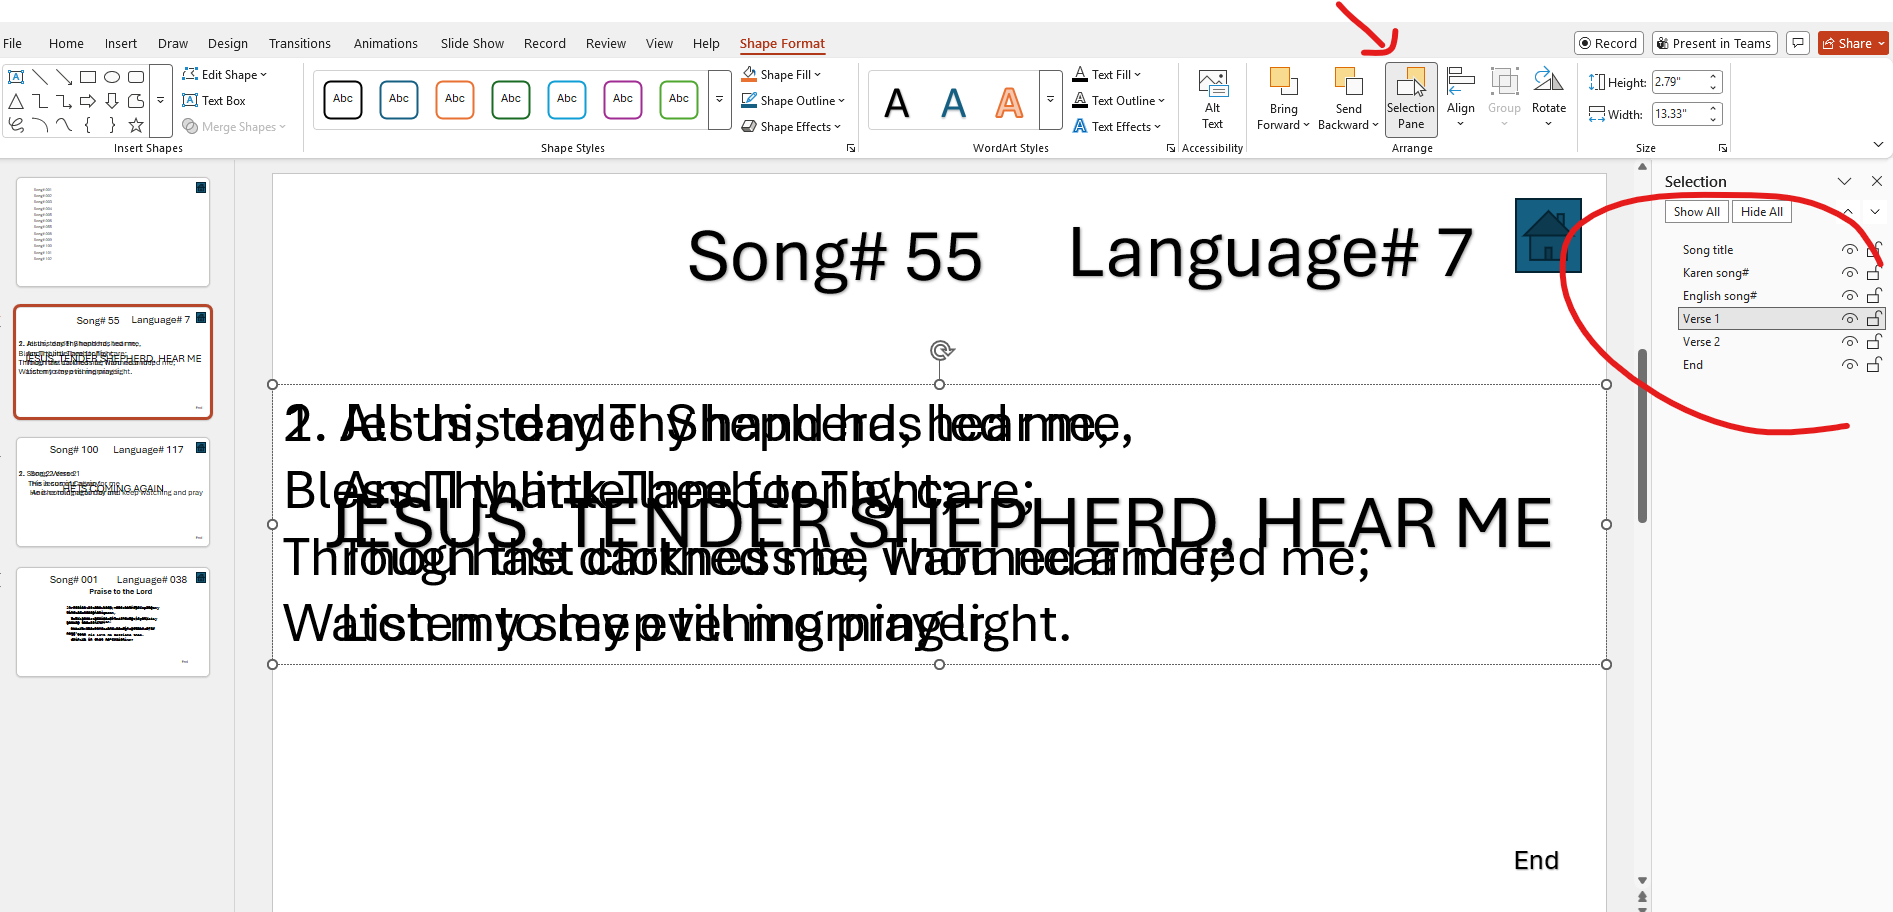Collapse the ribbon using the chevron
The height and width of the screenshot is (912, 1893).
[x=1878, y=145]
